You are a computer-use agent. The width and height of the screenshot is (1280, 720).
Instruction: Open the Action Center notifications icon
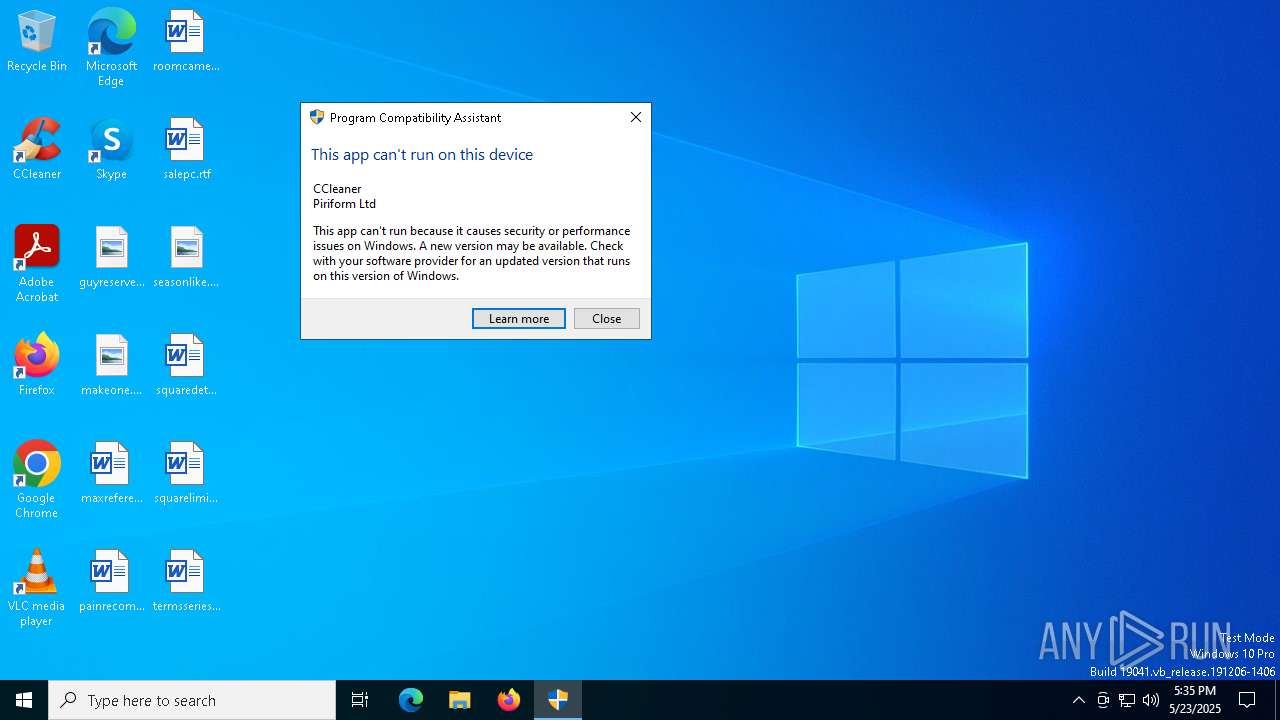tap(1247, 700)
